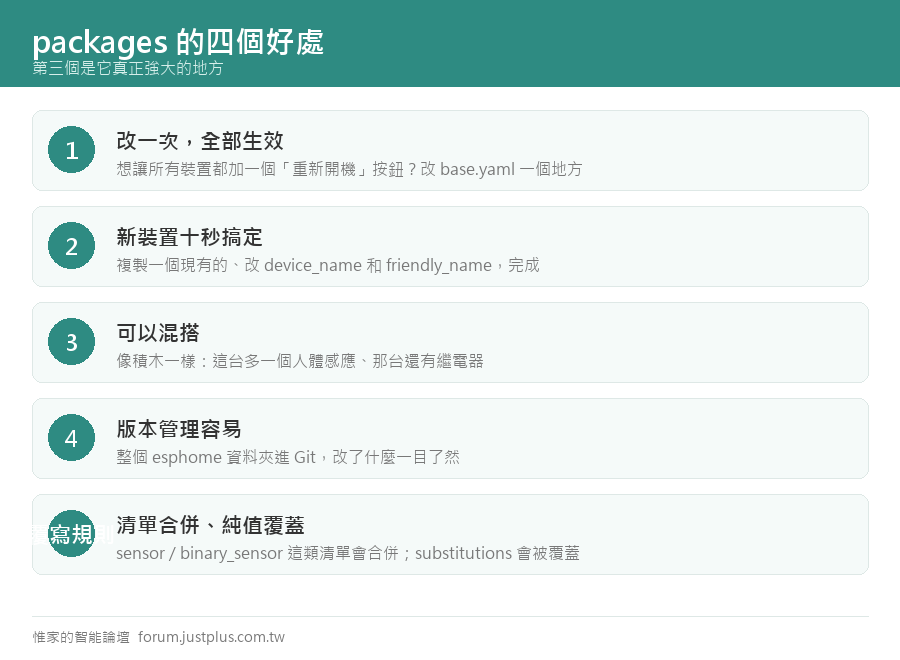Click the subtitle 第三個是它真正強大的地方
Image resolution: width=900 pixels, height=660 pixels.
coord(127,68)
